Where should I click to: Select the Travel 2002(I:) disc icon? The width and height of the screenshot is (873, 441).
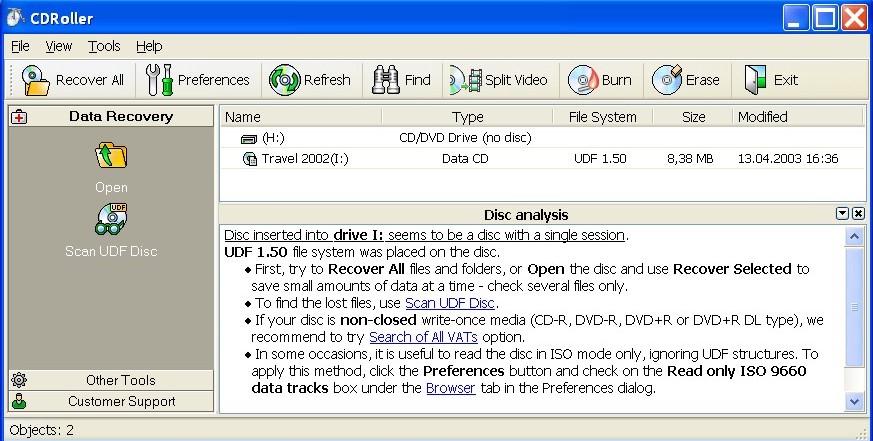250,159
